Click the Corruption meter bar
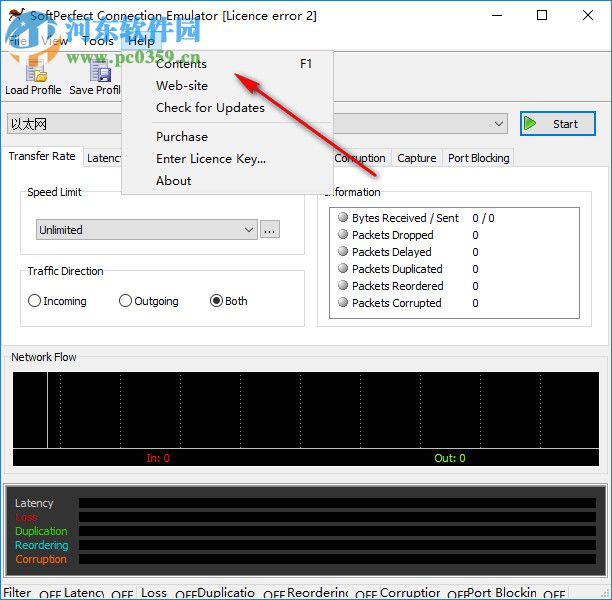612x600 pixels. 337,559
